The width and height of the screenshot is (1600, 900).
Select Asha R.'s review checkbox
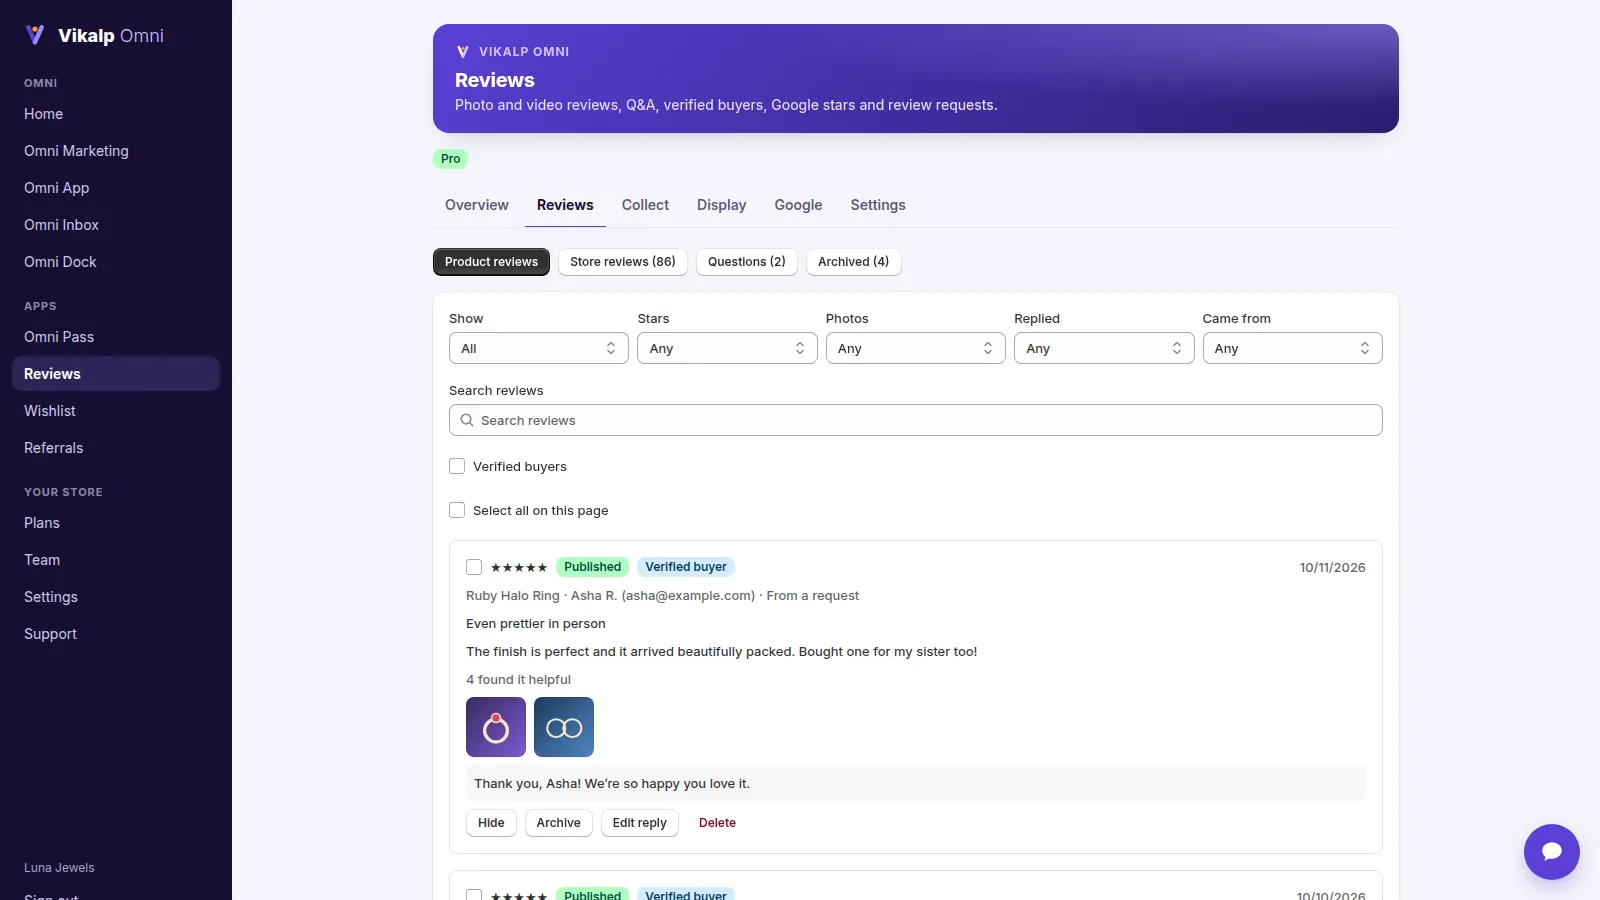[474, 567]
